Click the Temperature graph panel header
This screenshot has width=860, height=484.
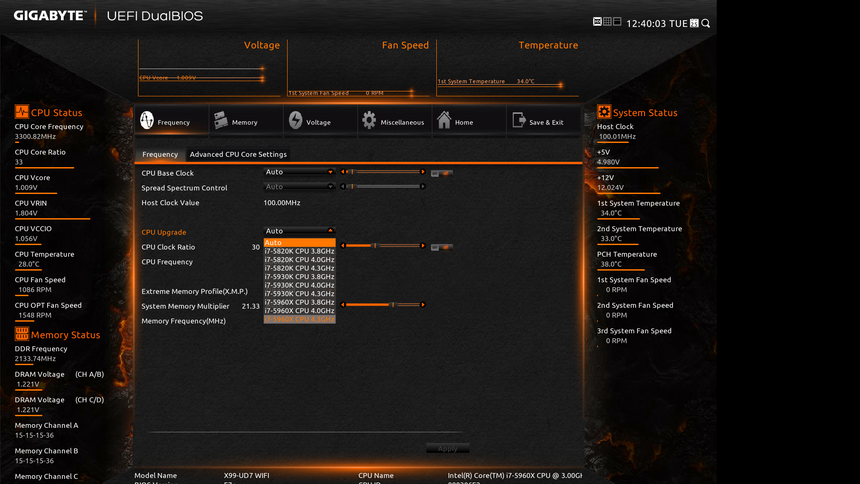tap(548, 45)
